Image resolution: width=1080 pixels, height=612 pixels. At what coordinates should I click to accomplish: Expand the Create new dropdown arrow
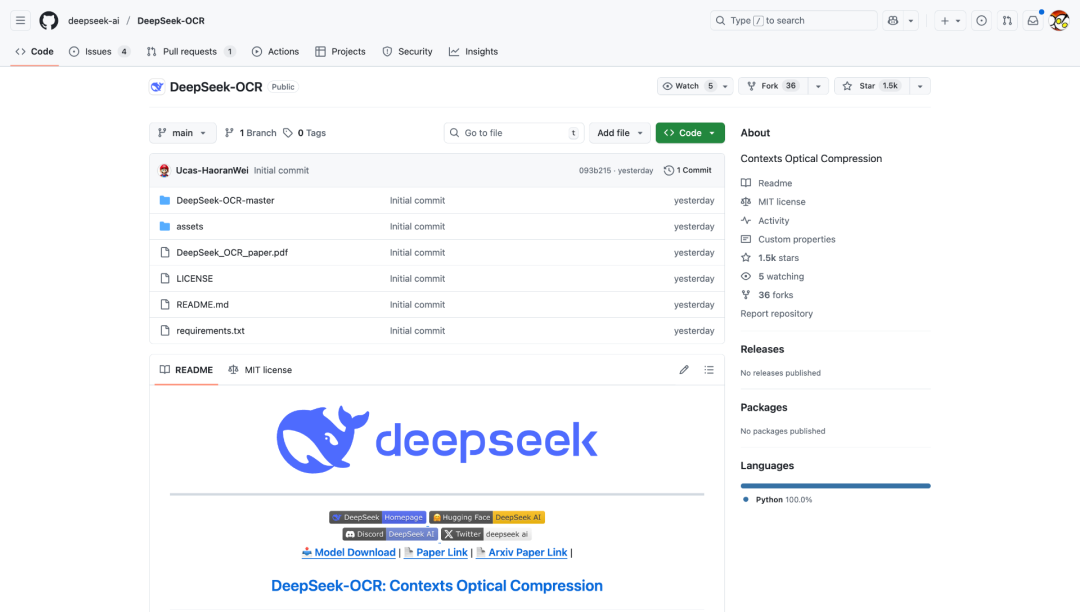click(957, 21)
